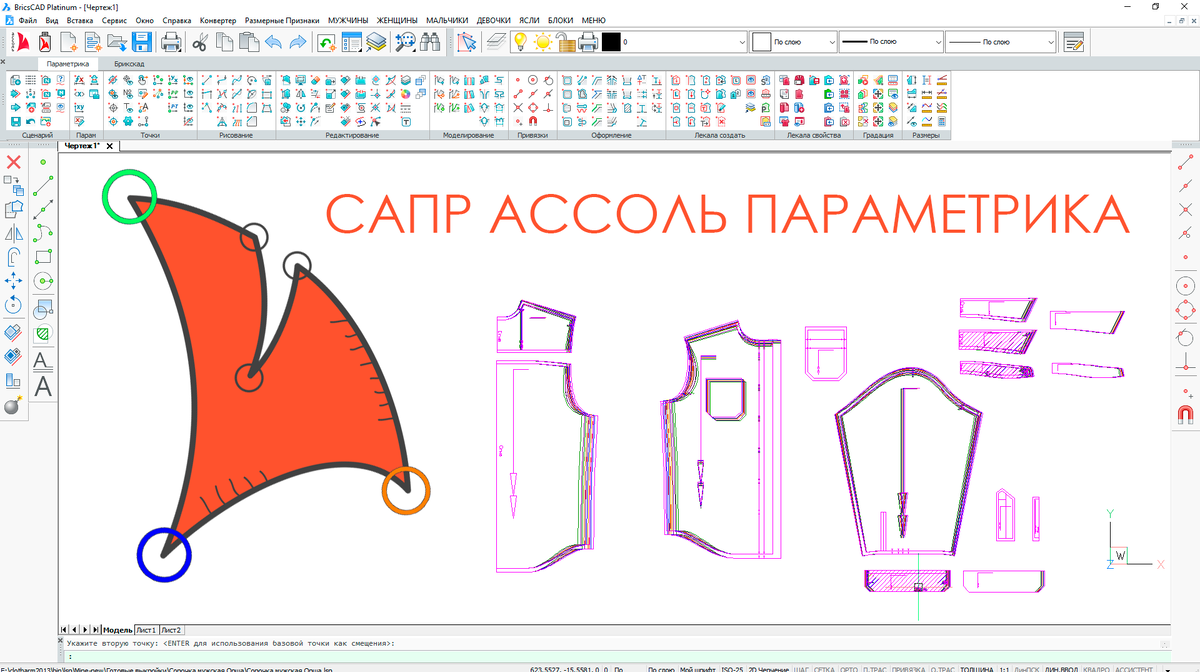
Task: Select the circle tool on left toolbar
Action: (43, 281)
